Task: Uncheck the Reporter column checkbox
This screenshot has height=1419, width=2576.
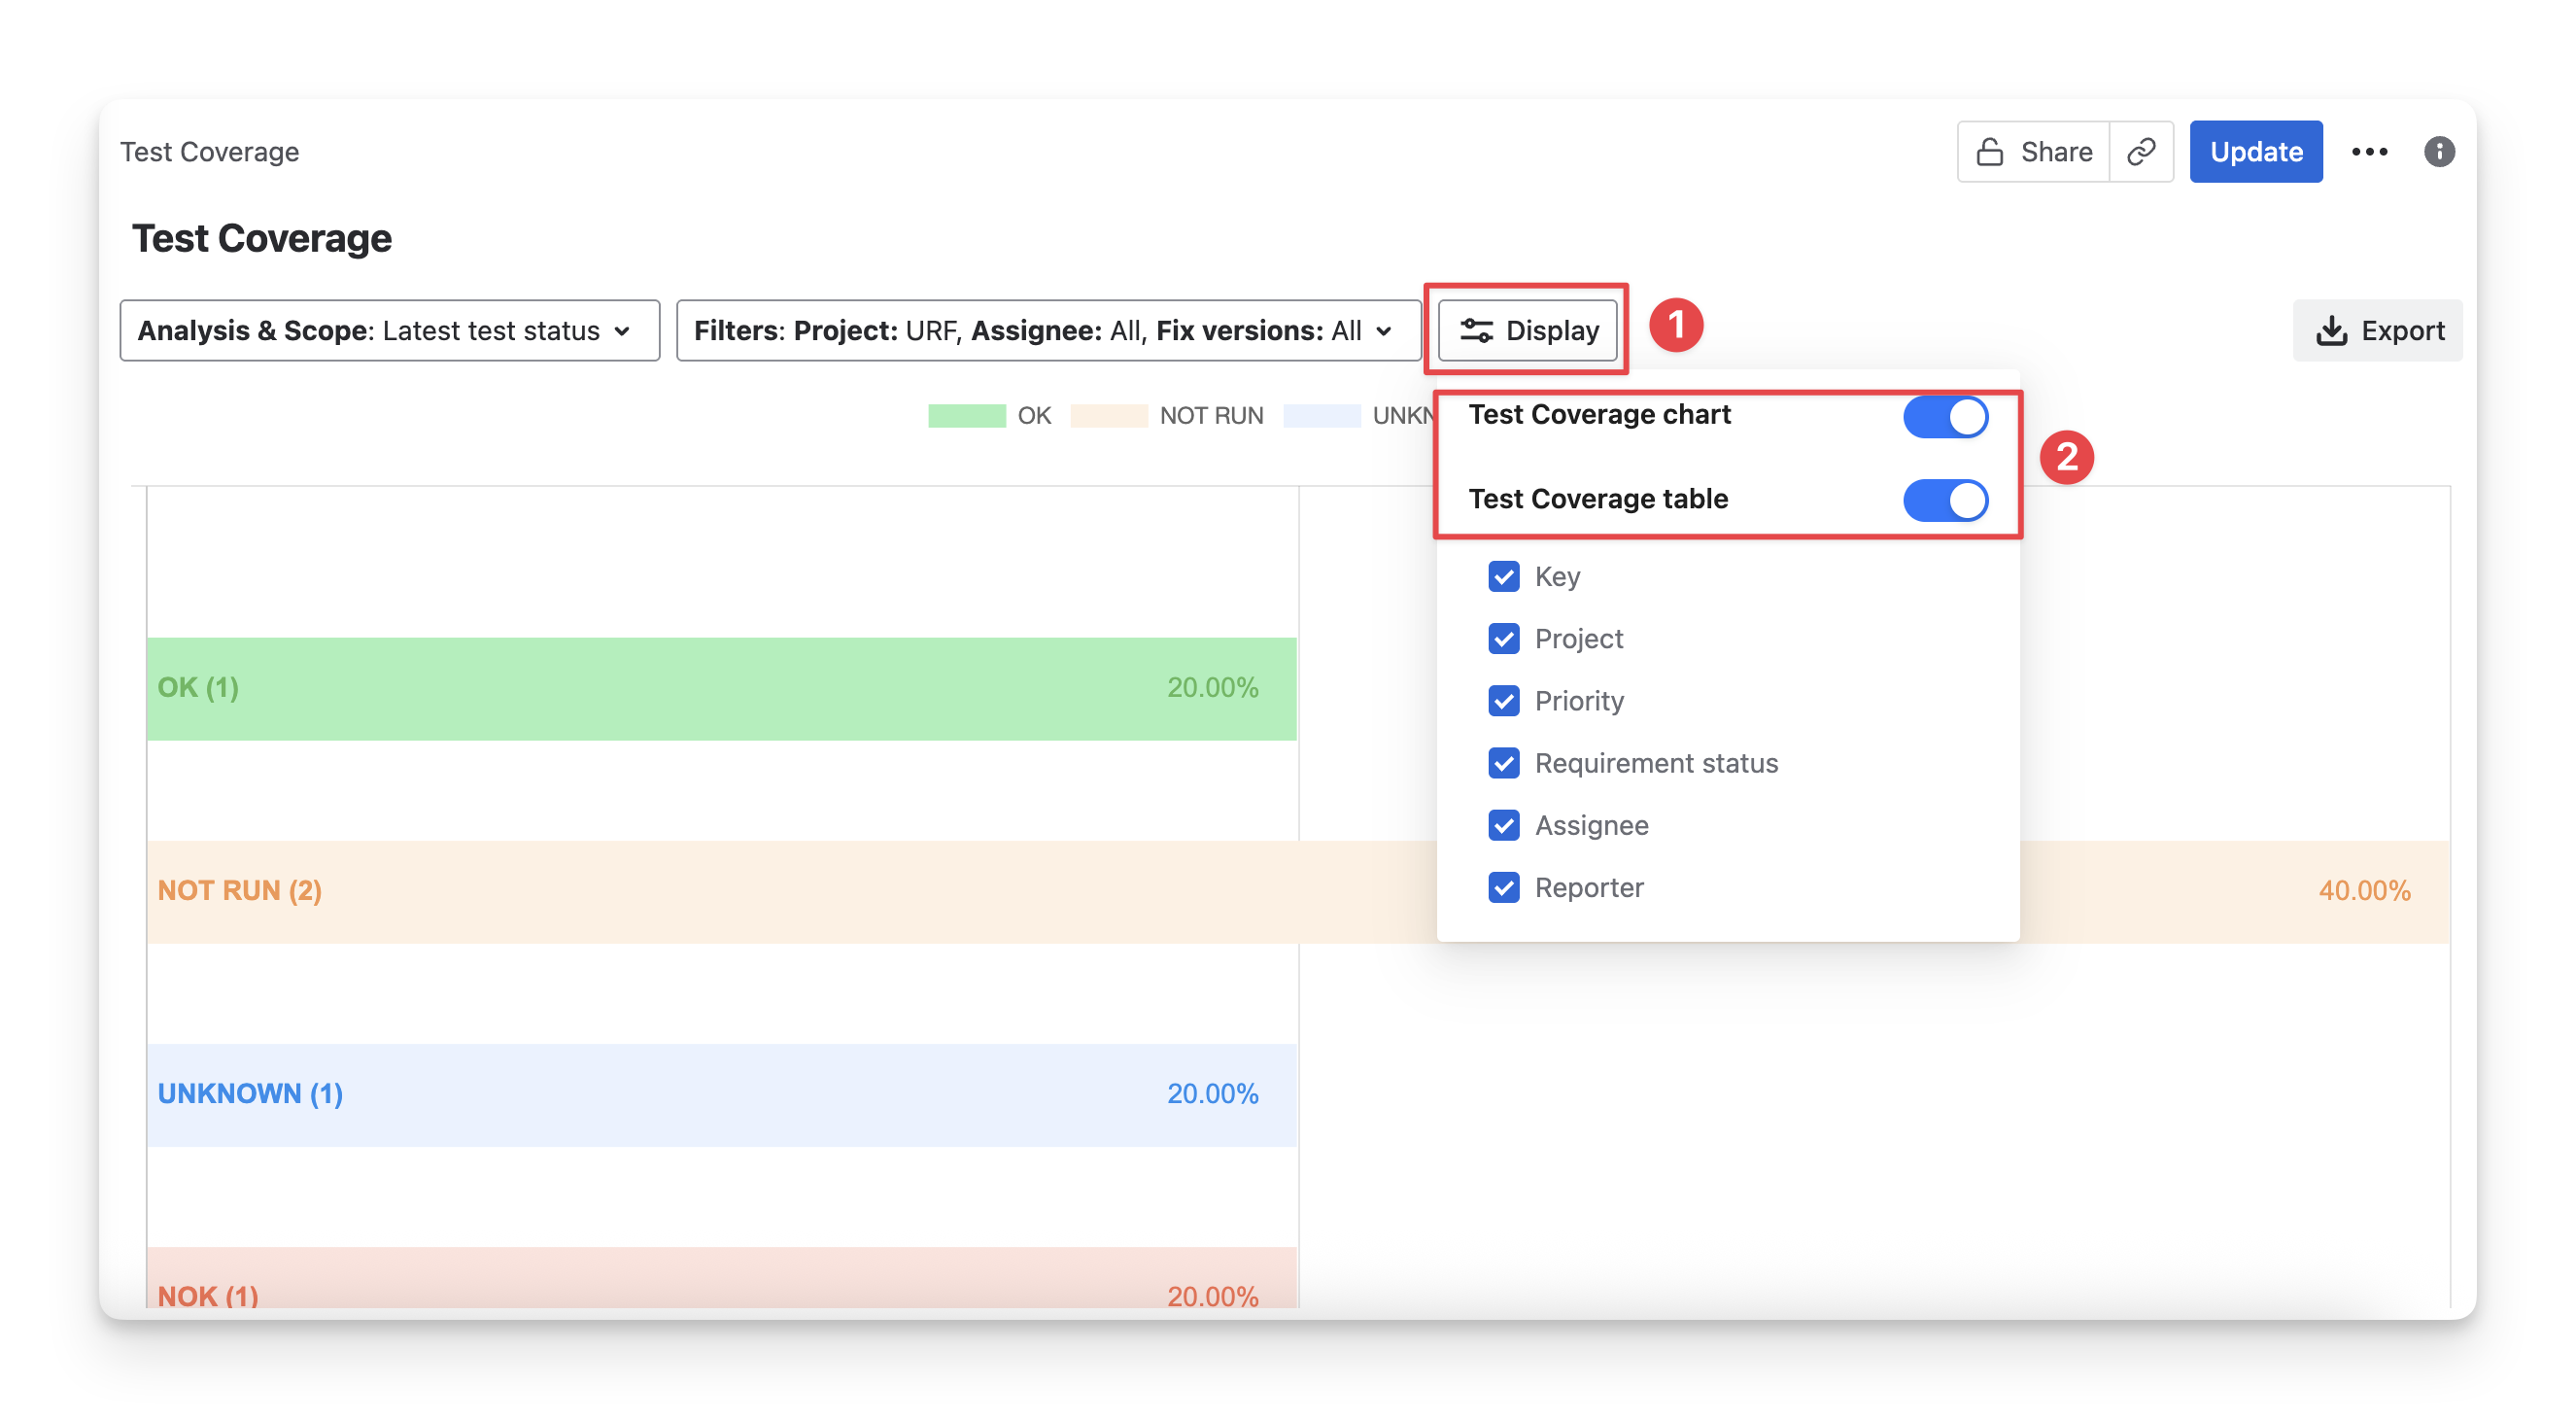Action: (1503, 888)
